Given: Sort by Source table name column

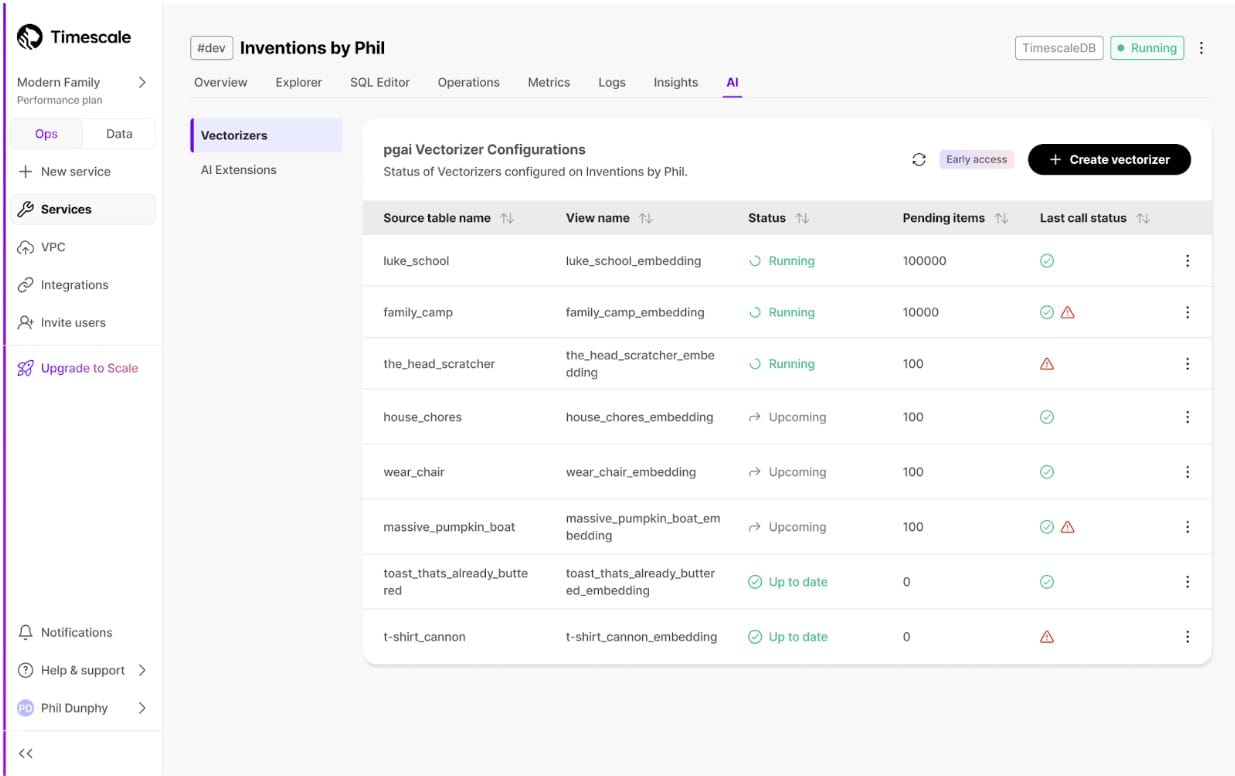Looking at the screenshot, I should click(x=507, y=218).
